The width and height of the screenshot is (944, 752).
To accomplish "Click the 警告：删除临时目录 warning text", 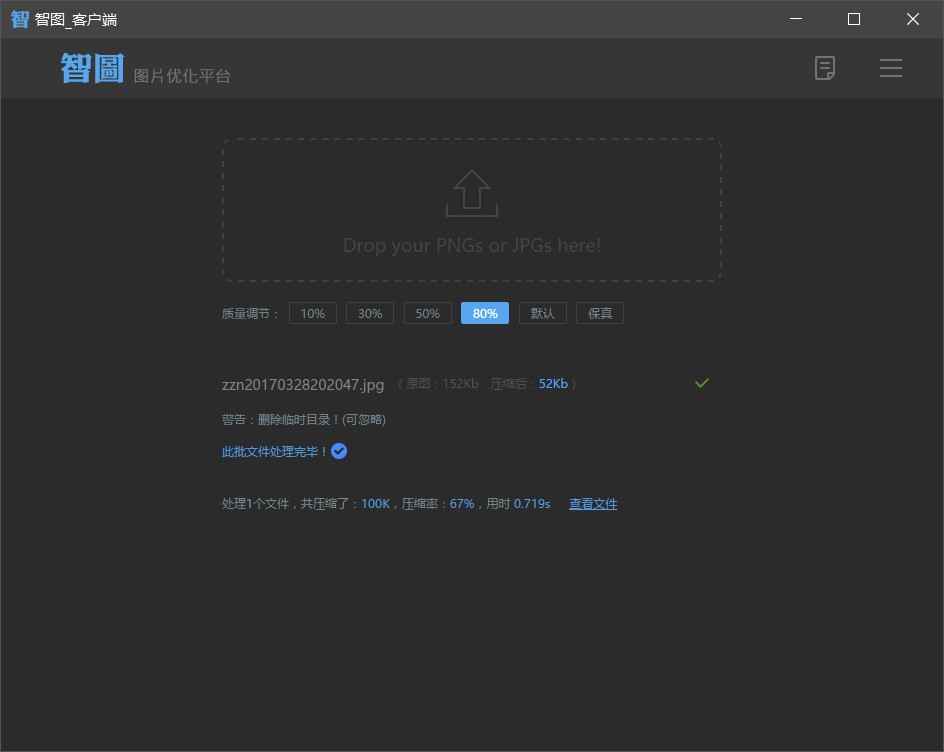I will click(303, 419).
